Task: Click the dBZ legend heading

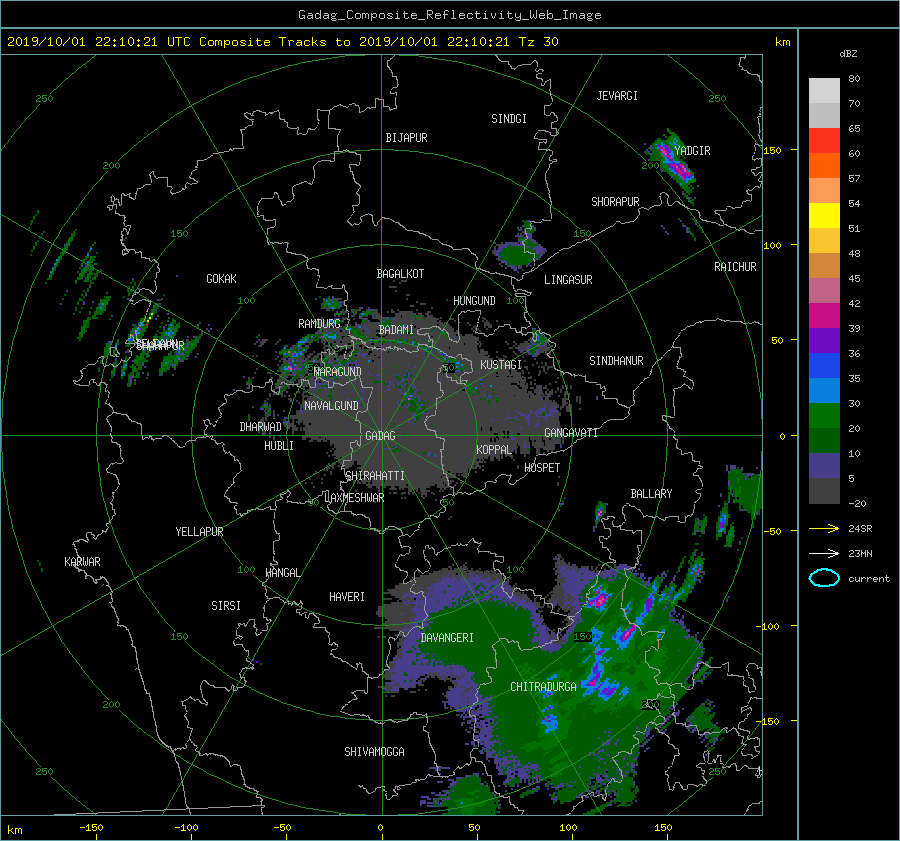Action: point(848,53)
